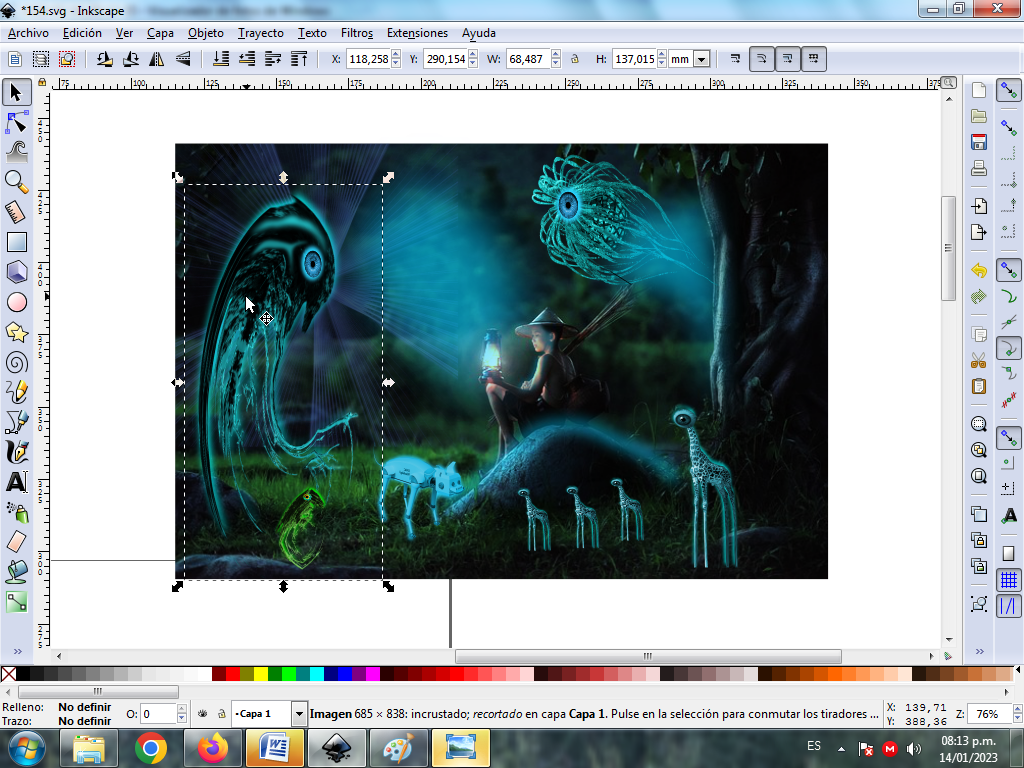Toggle Capa 1 layer visibility eye
Screen dimensions: 1024x768
click(x=202, y=714)
